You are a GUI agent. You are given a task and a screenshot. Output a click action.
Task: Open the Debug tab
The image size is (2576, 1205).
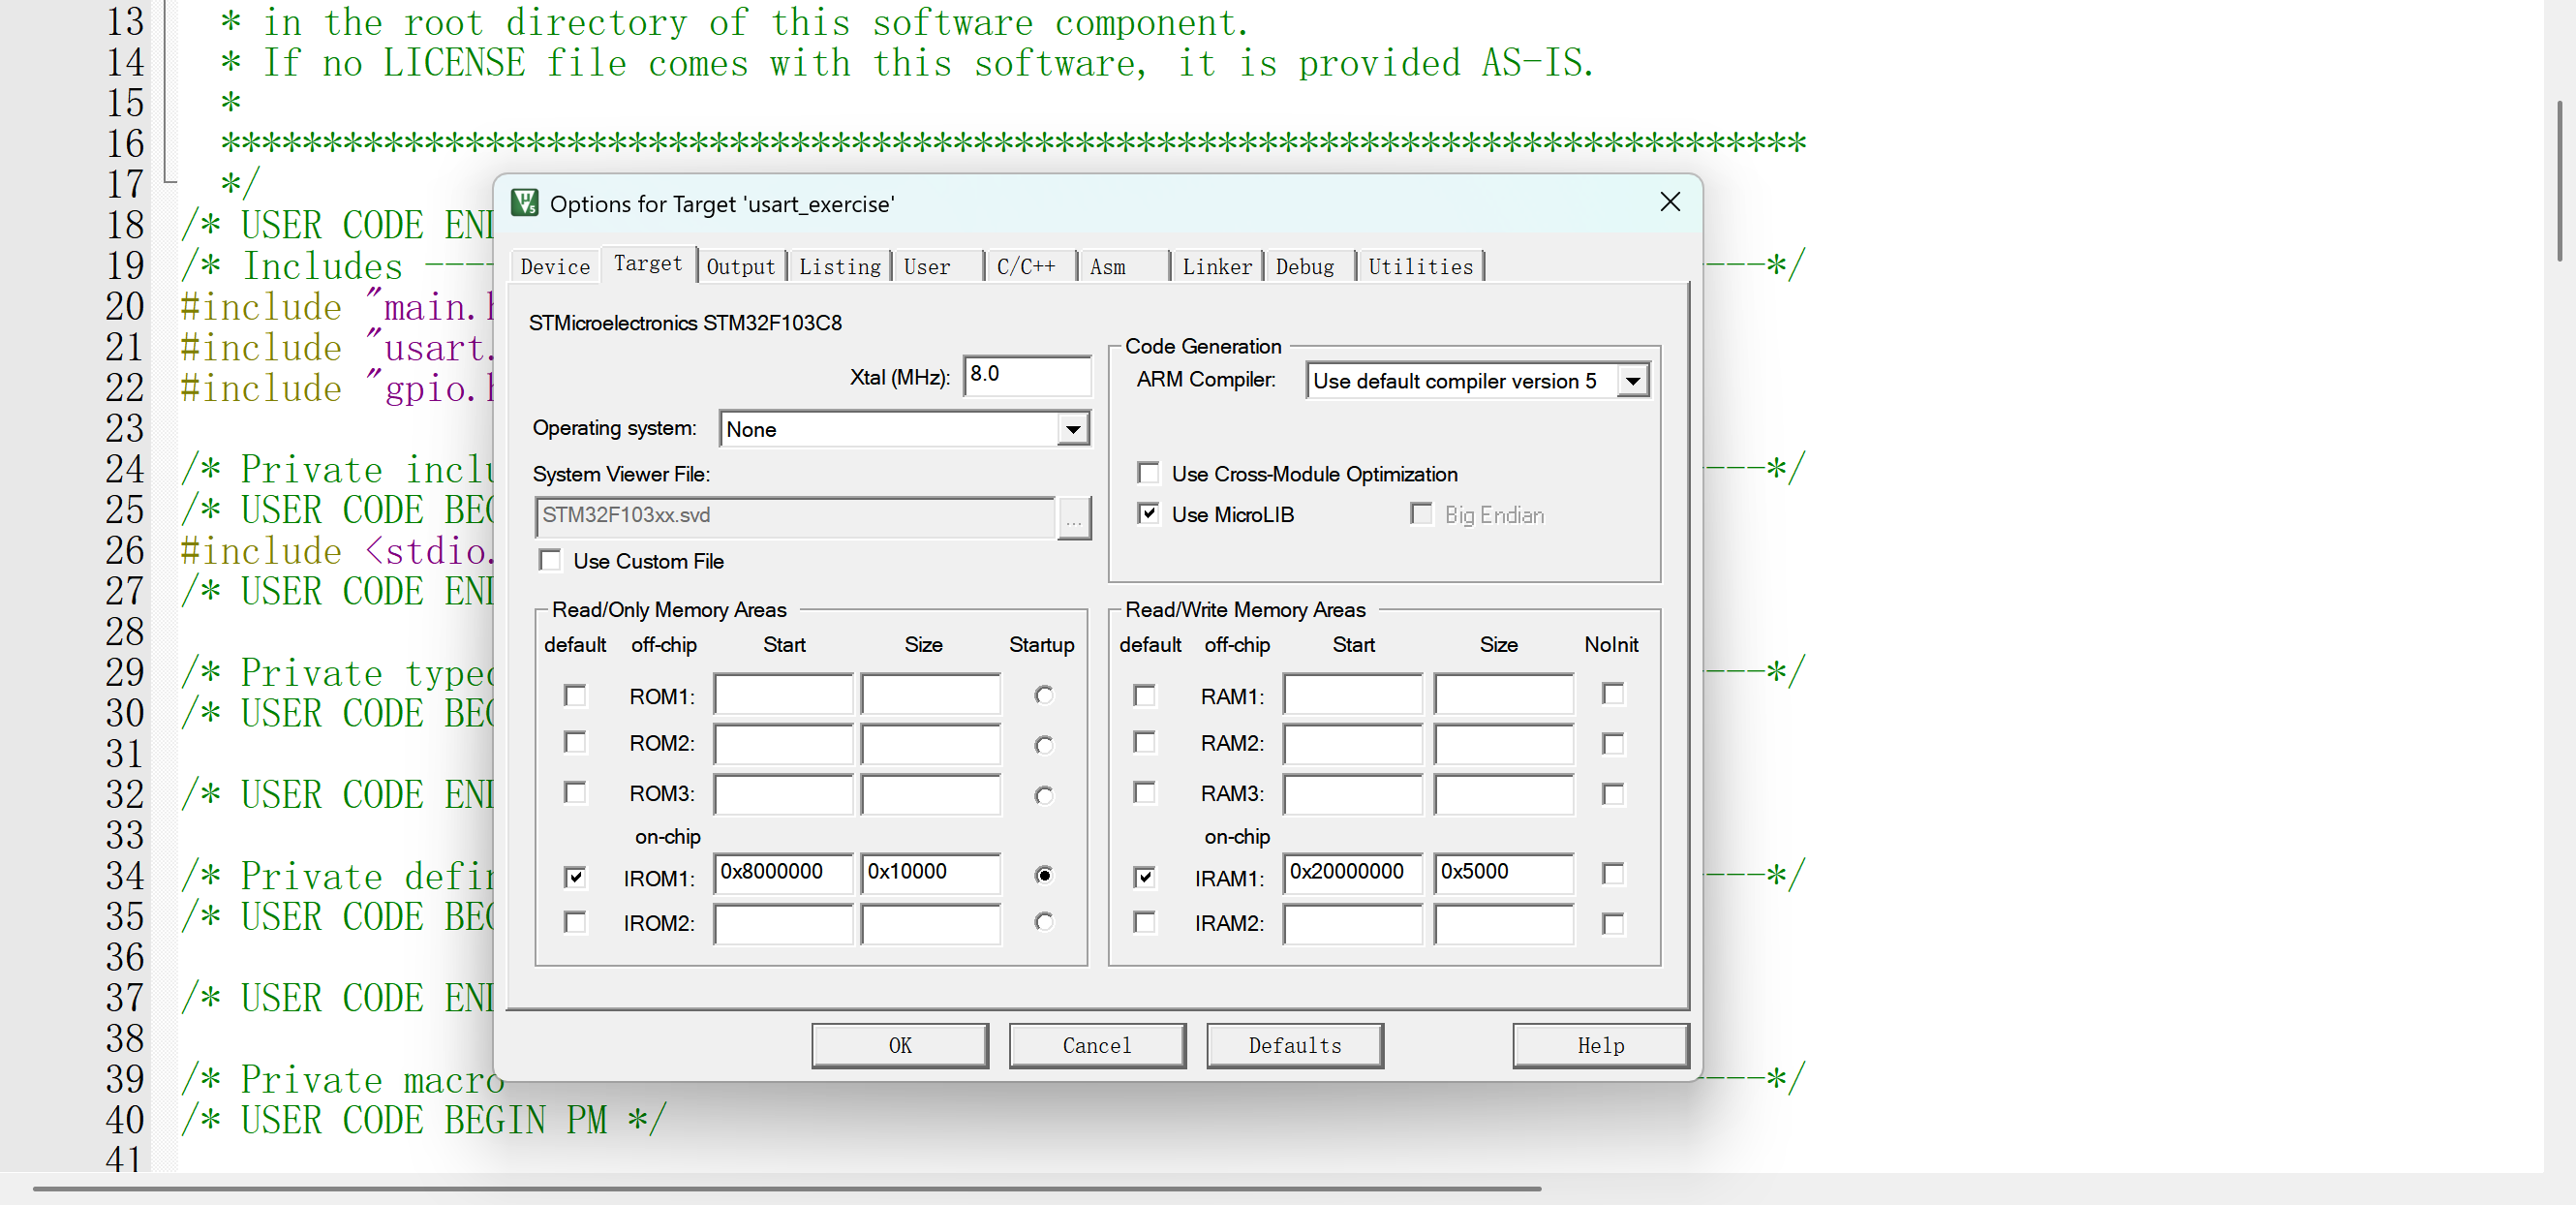tap(1304, 267)
